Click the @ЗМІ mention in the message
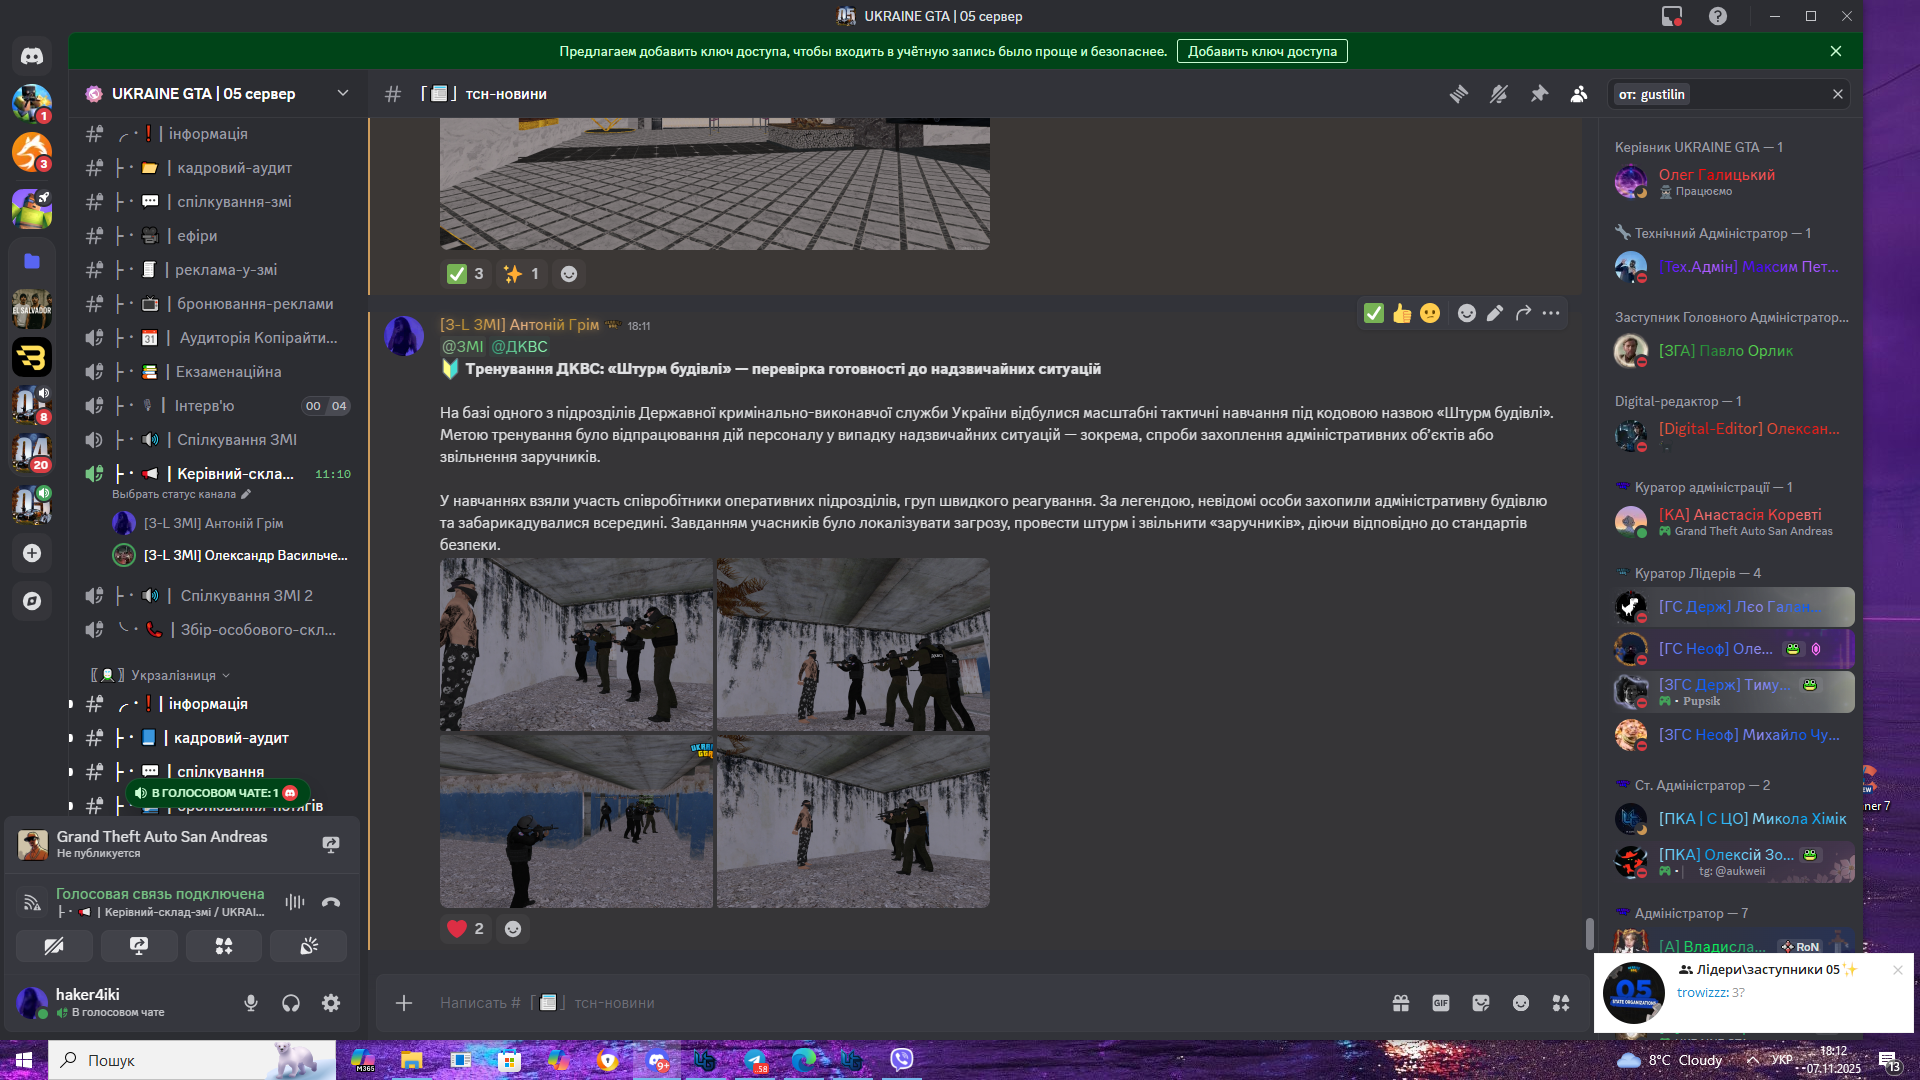 [x=462, y=347]
